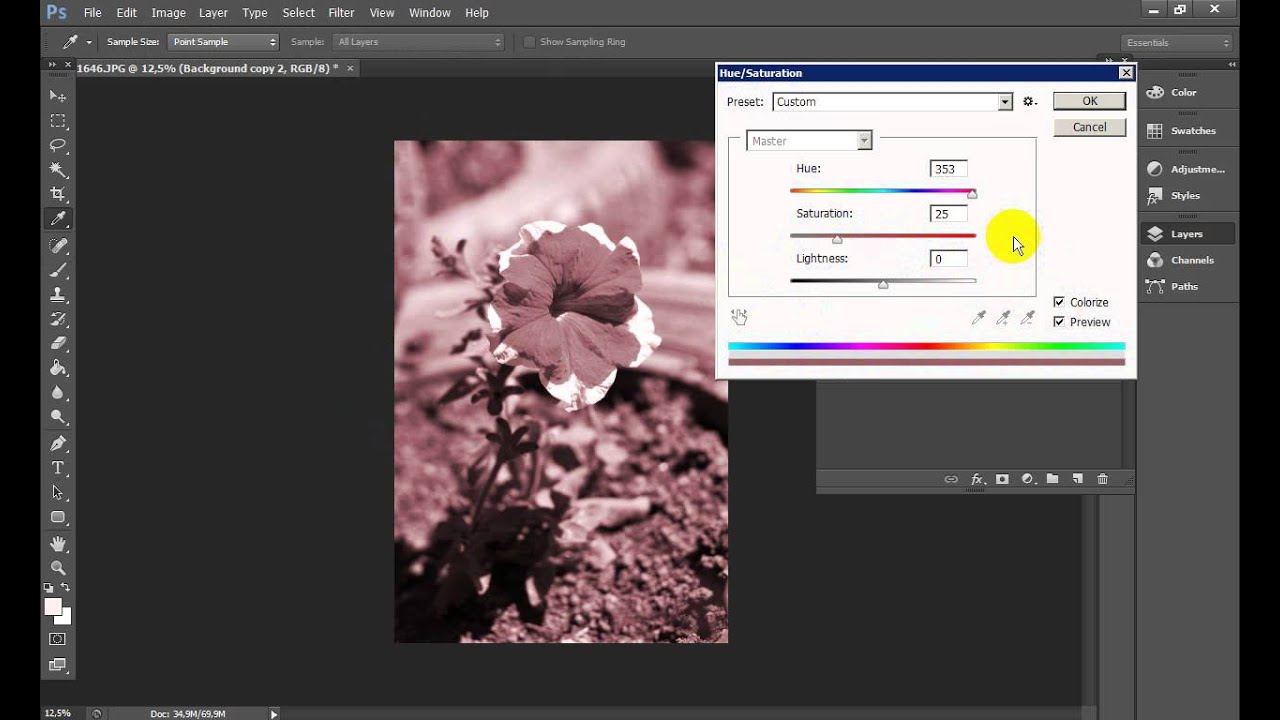Click the Hue value input field

click(x=948, y=169)
